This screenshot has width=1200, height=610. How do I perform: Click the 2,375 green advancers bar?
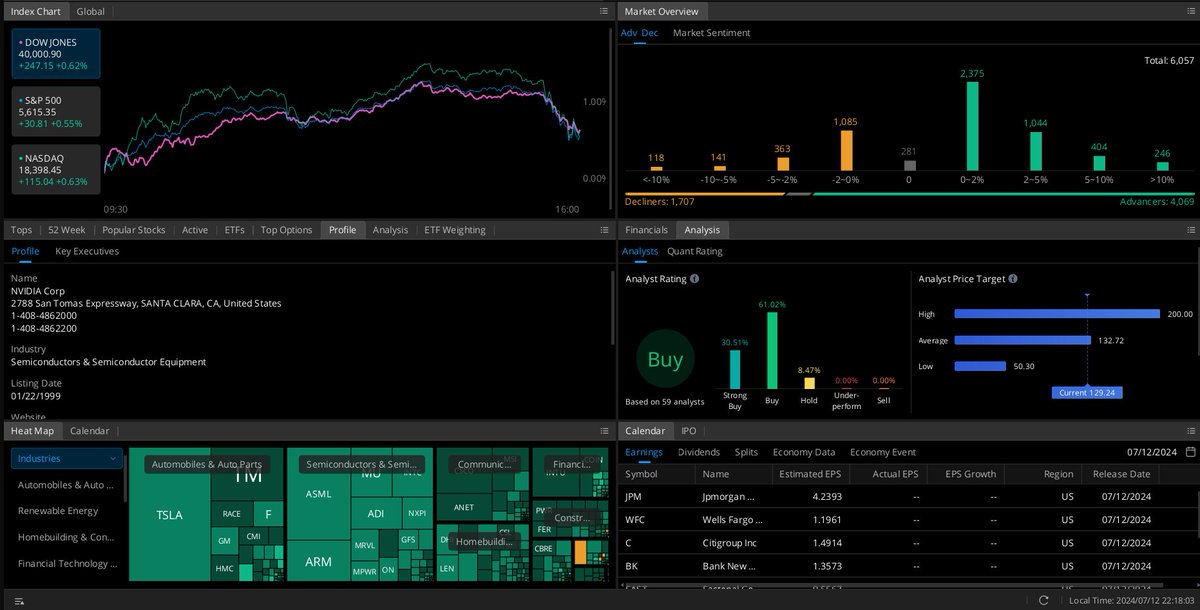point(971,126)
